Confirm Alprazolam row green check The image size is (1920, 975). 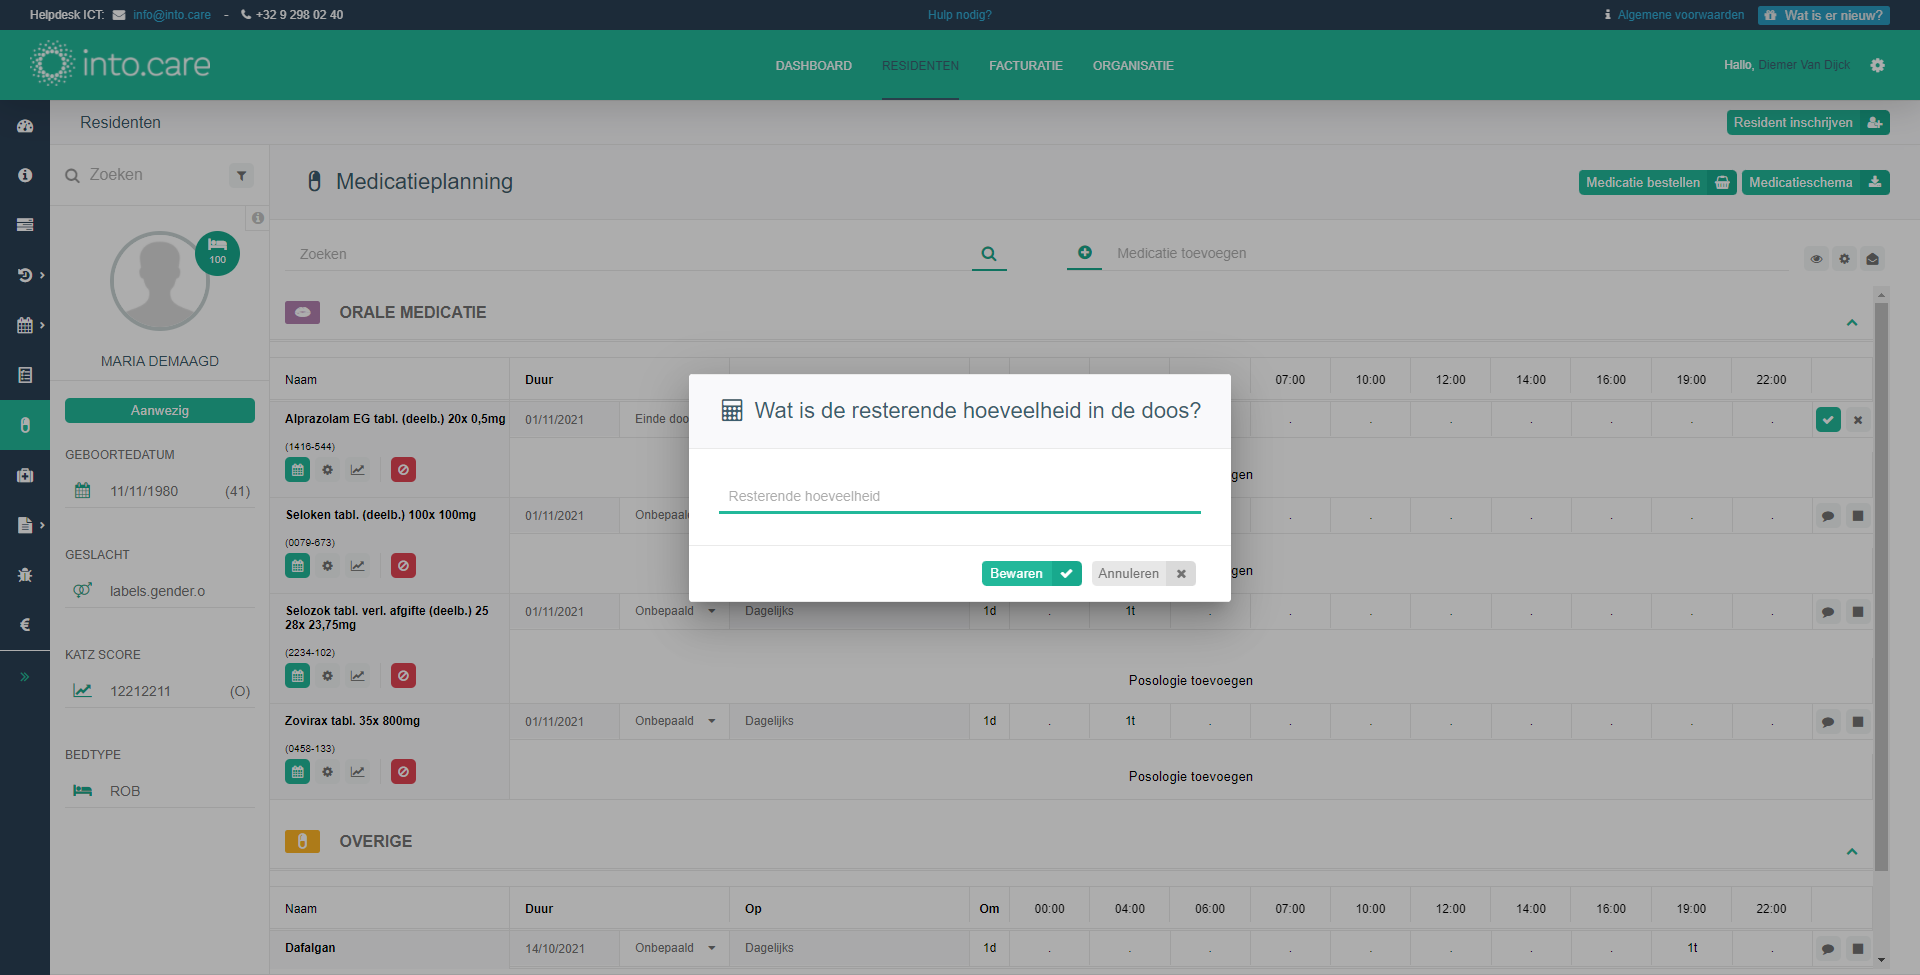coord(1828,420)
